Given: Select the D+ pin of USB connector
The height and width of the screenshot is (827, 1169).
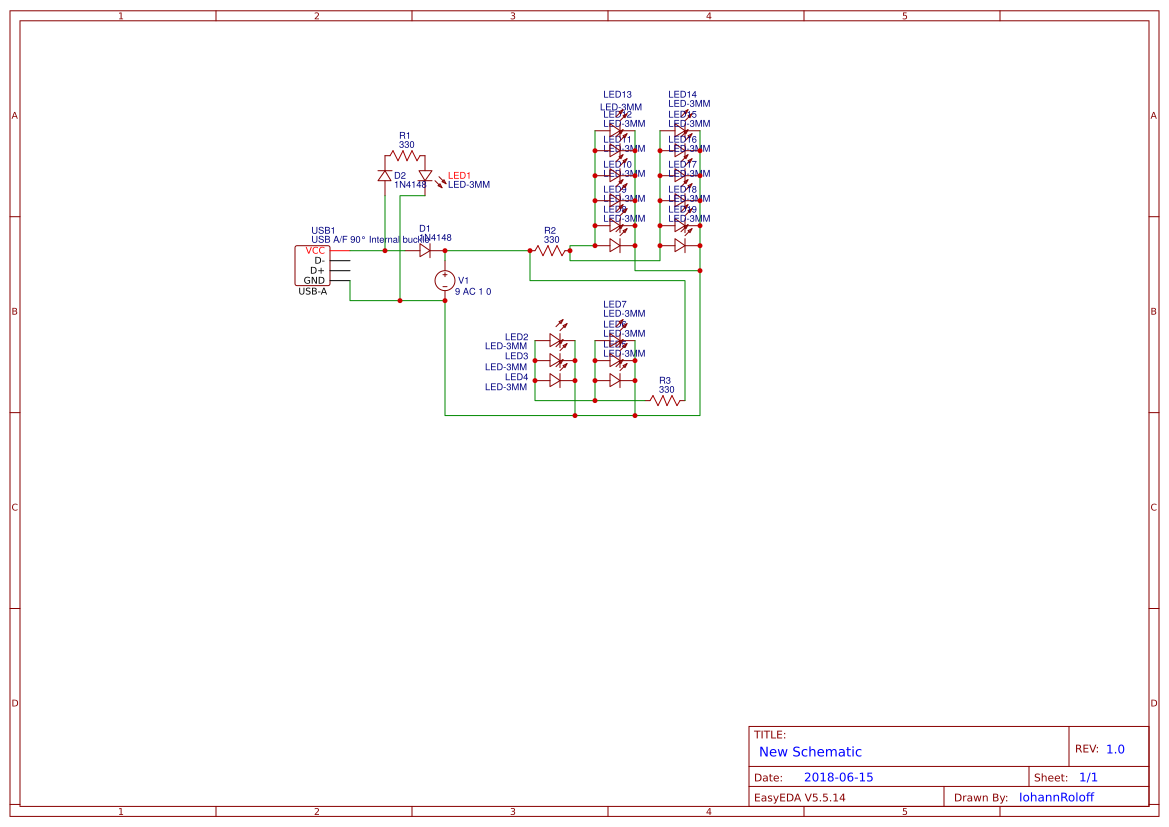Looking at the screenshot, I should [x=317, y=270].
